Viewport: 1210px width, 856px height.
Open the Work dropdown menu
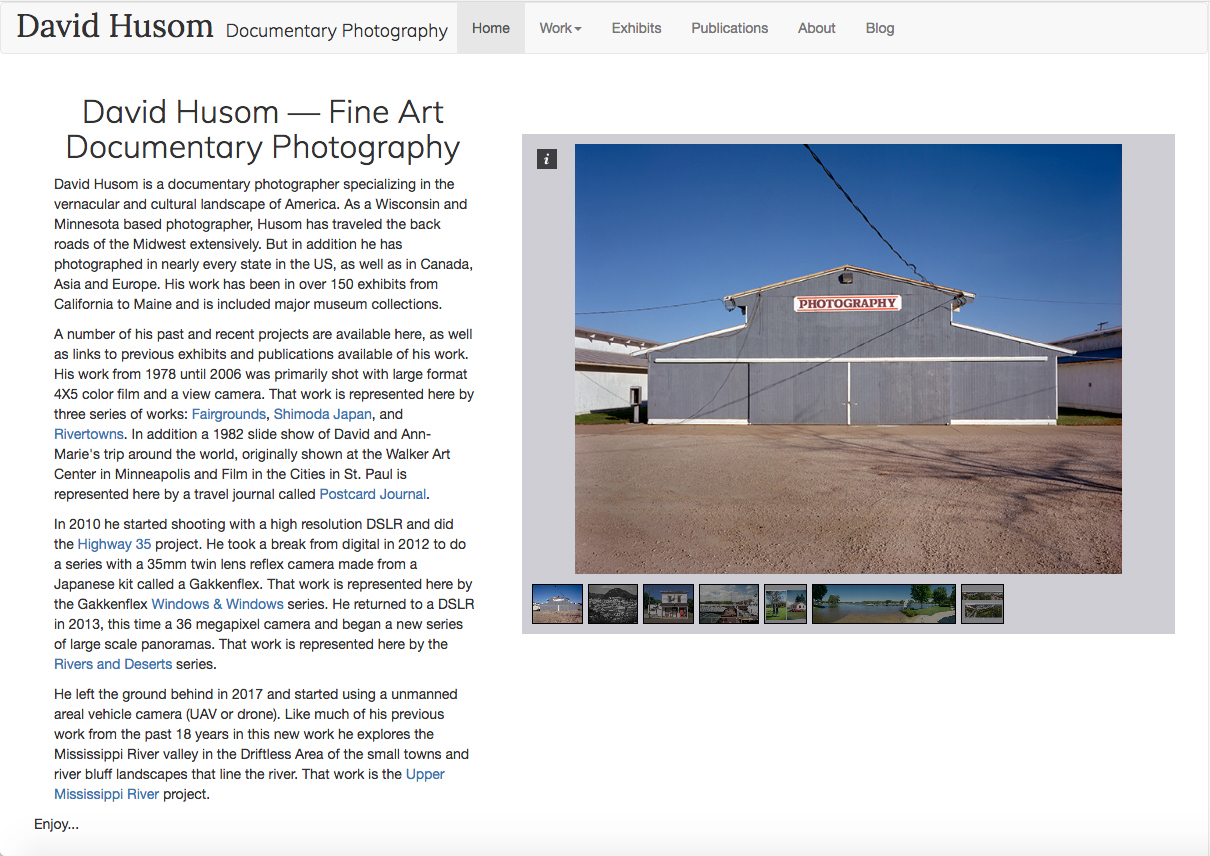coord(560,28)
